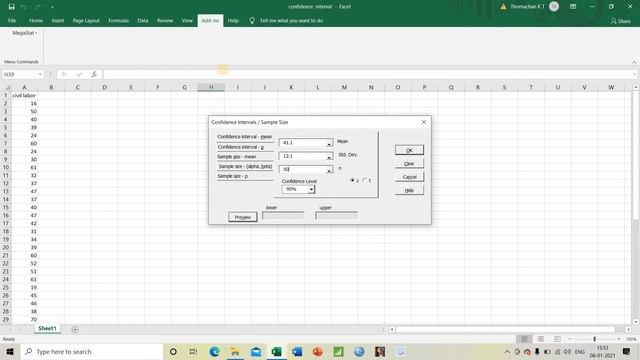Open the Formulas ribbon tab
This screenshot has width=640, height=360.
(118, 20)
